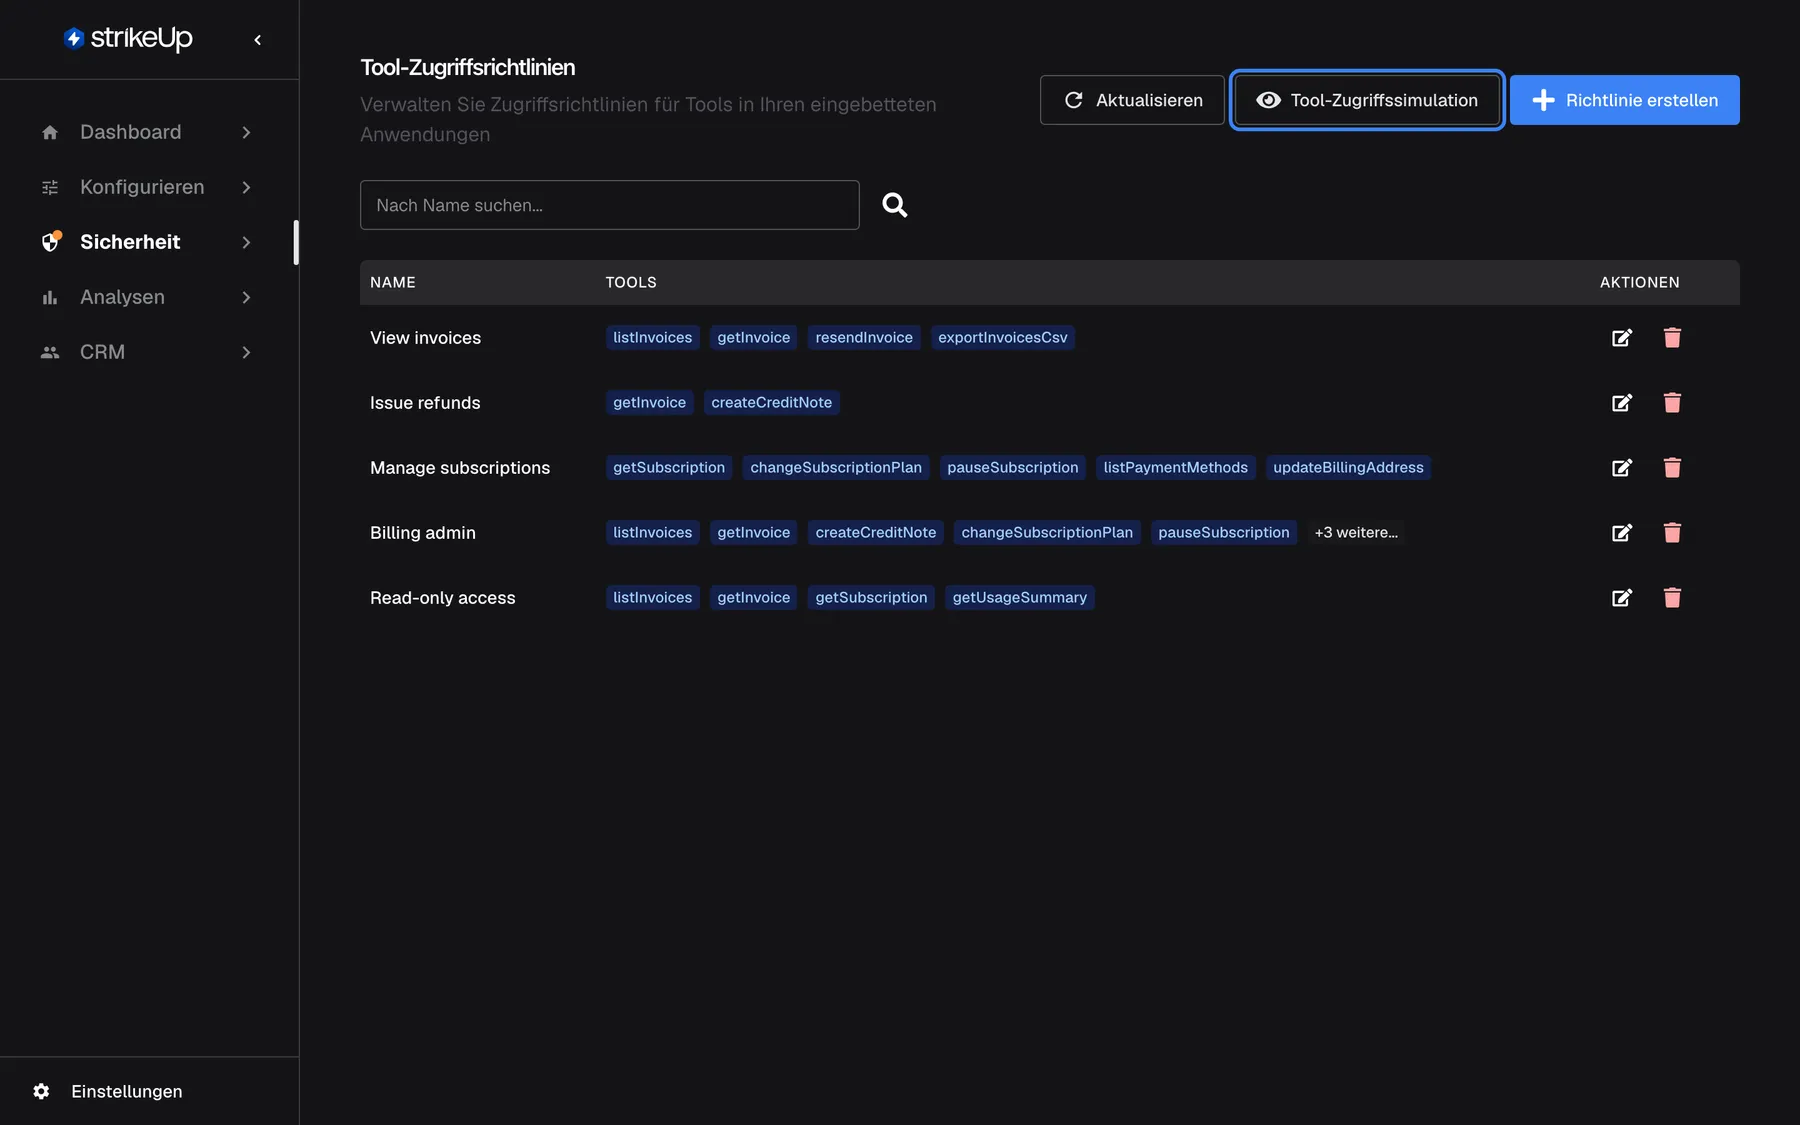Image resolution: width=1800 pixels, height=1125 pixels.
Task: Delete the Read-only access policy
Action: (x=1672, y=598)
